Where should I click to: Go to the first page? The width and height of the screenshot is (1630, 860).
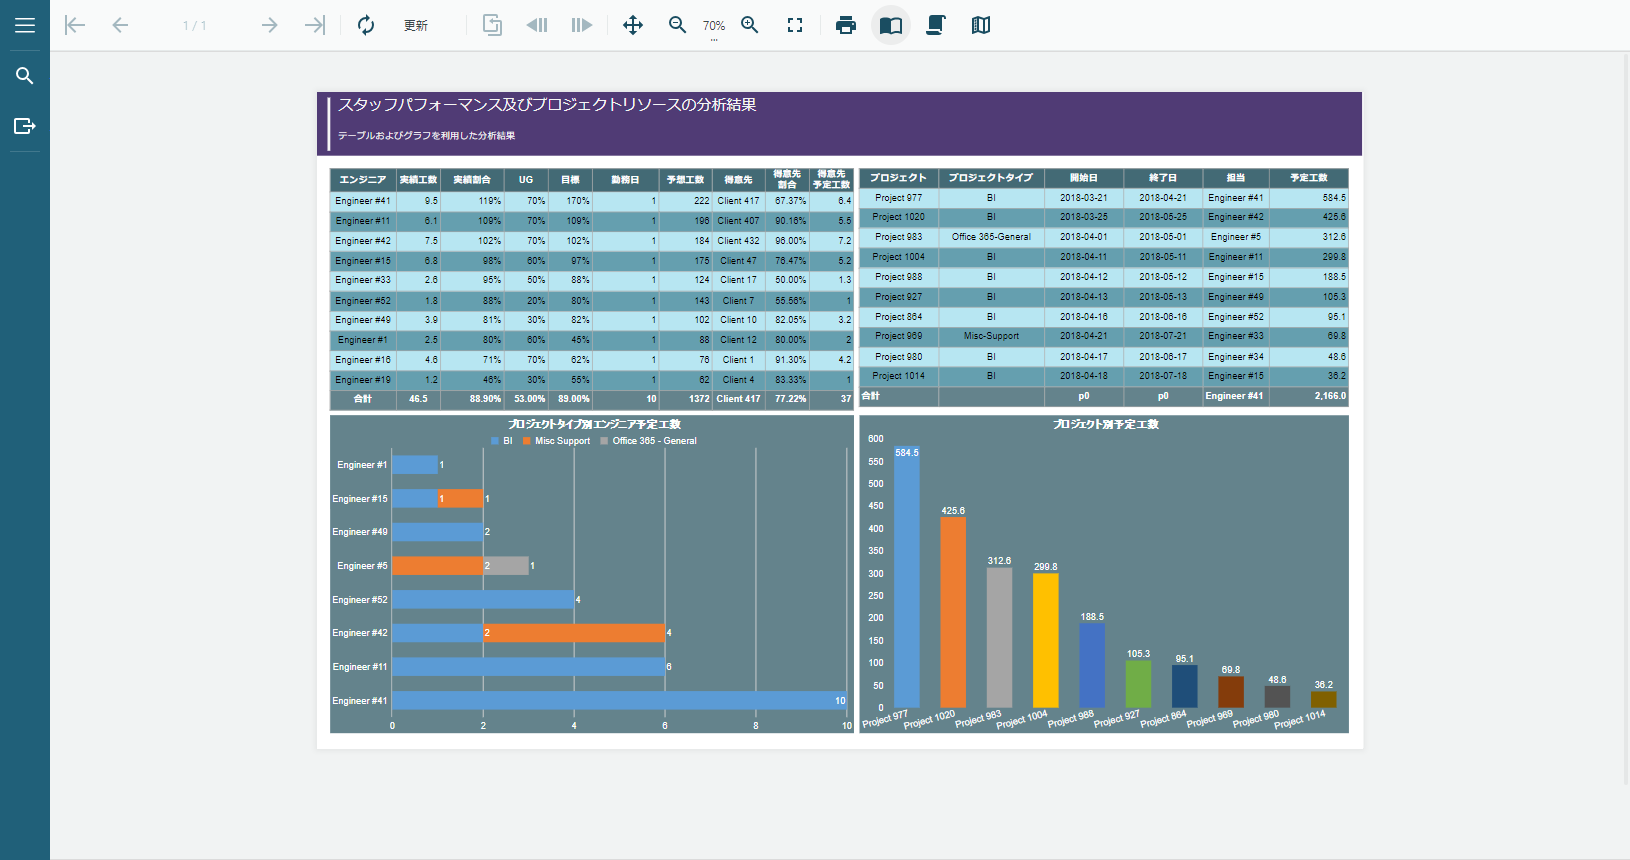(75, 25)
